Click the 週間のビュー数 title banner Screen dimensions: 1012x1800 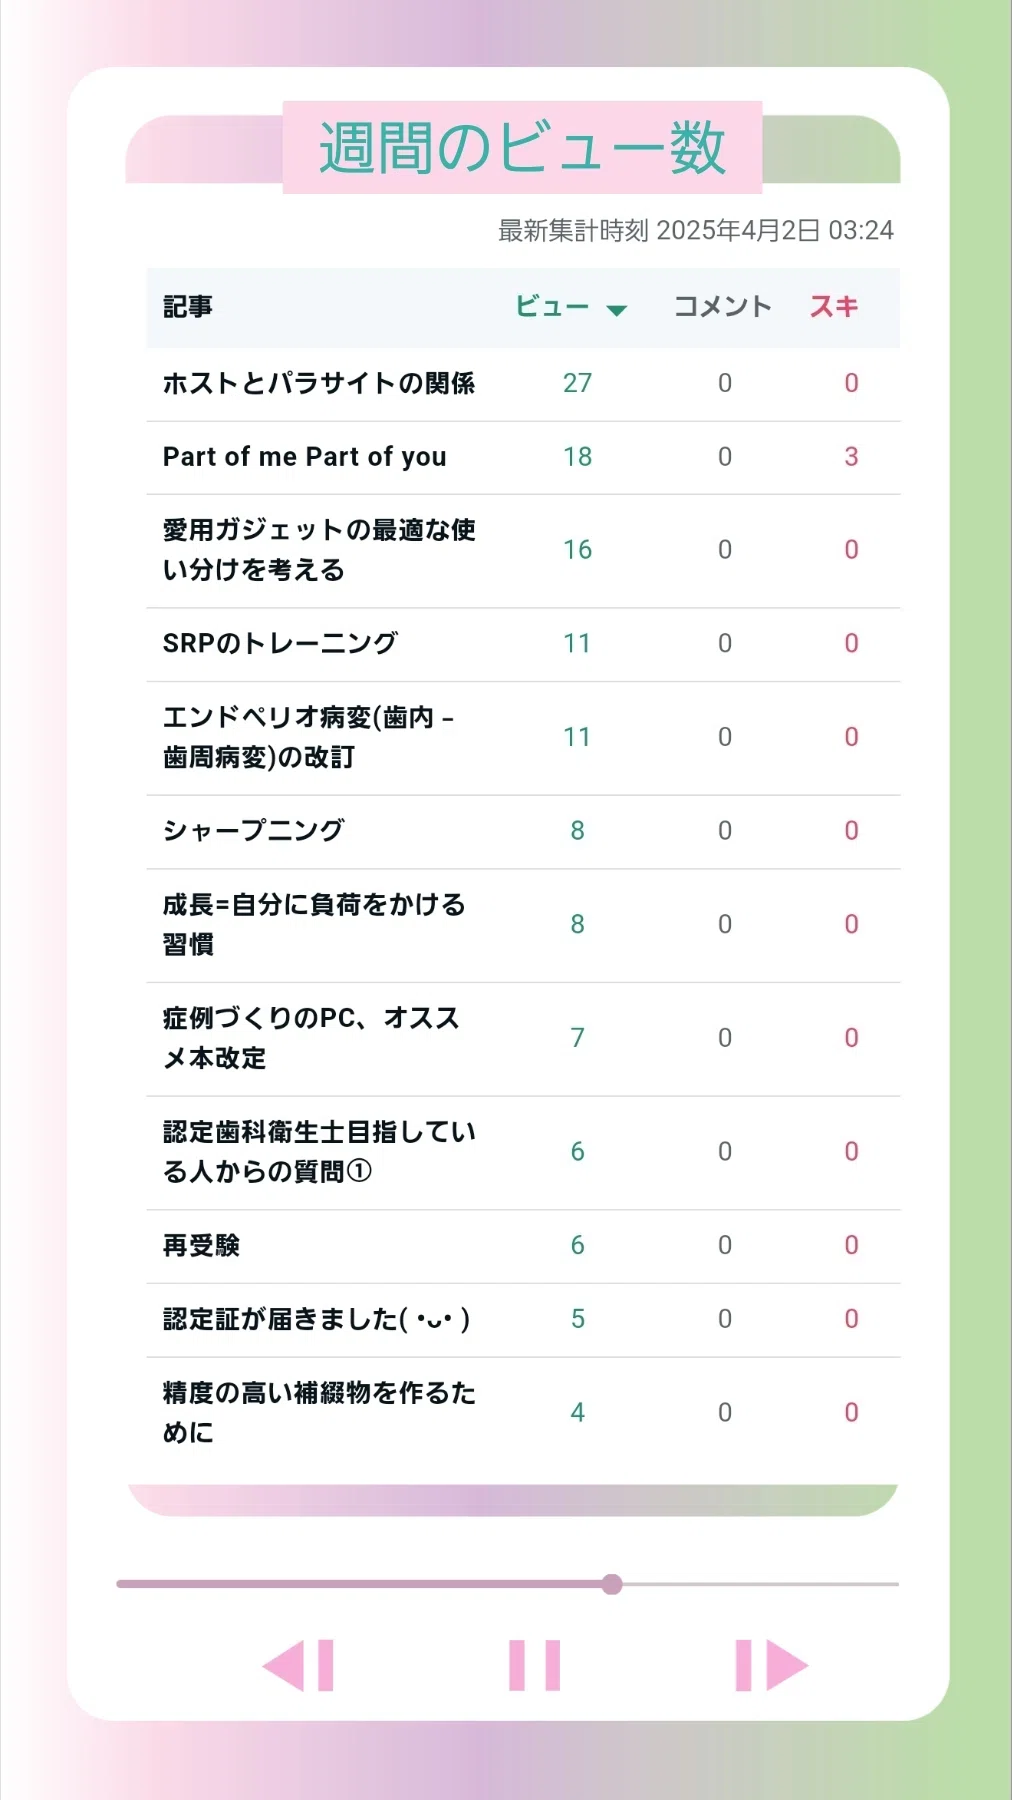coord(522,147)
